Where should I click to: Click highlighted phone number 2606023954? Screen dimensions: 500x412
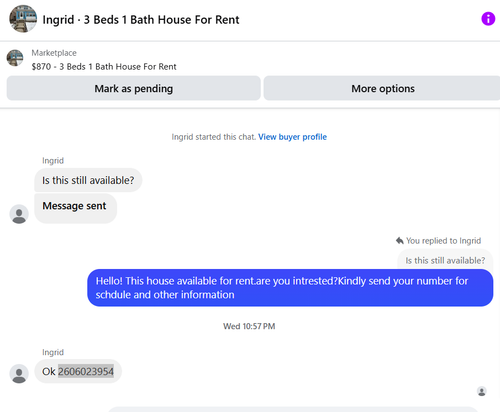(86, 371)
